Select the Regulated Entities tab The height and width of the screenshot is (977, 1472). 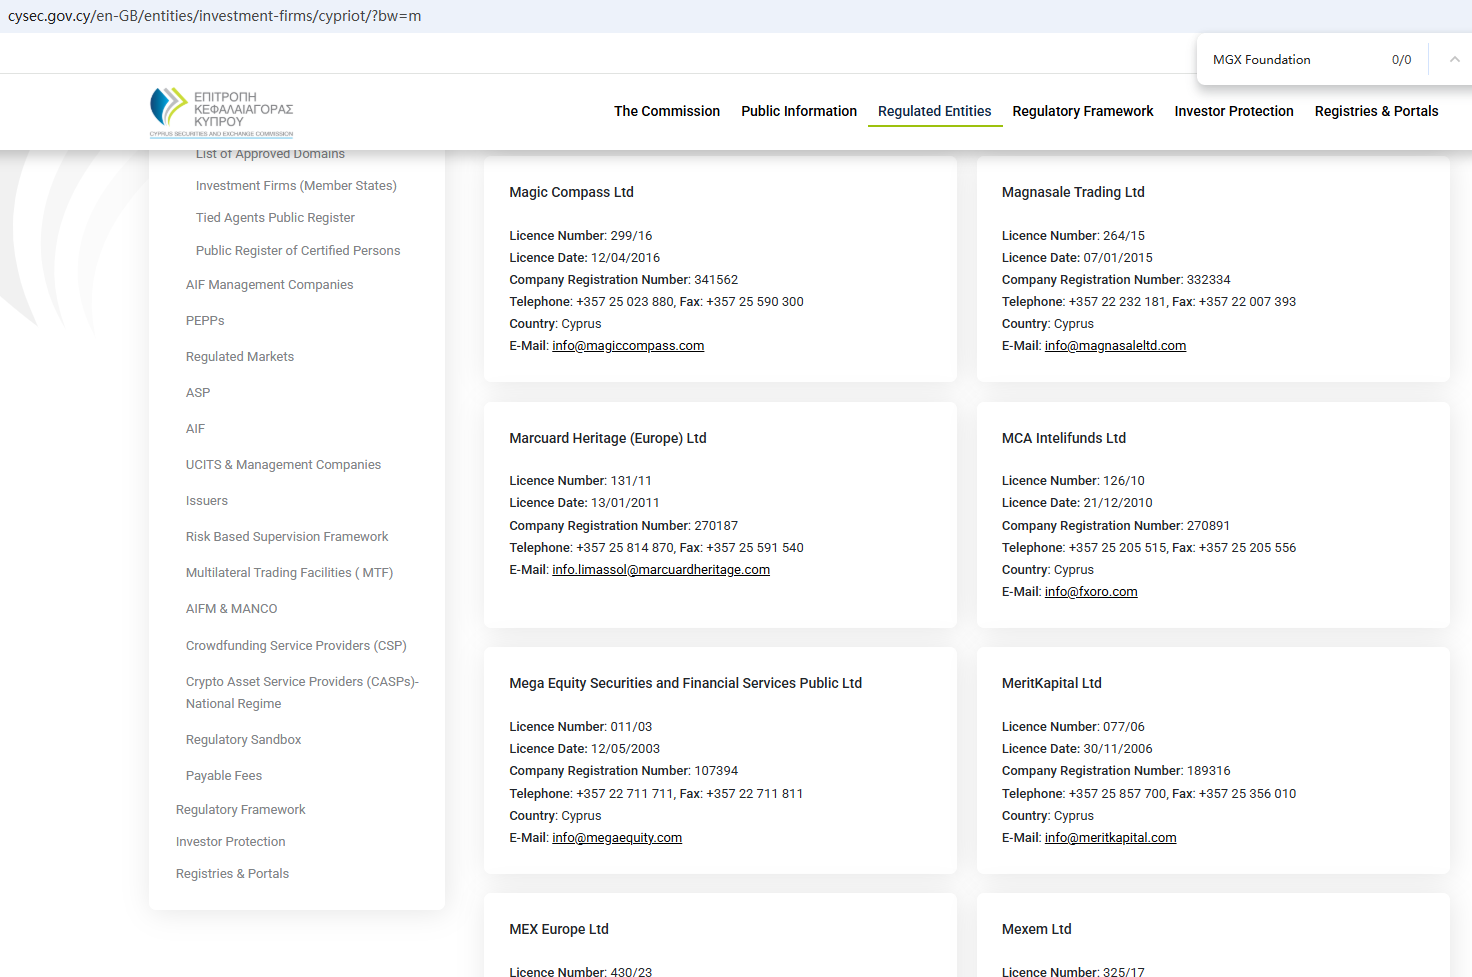point(934,111)
